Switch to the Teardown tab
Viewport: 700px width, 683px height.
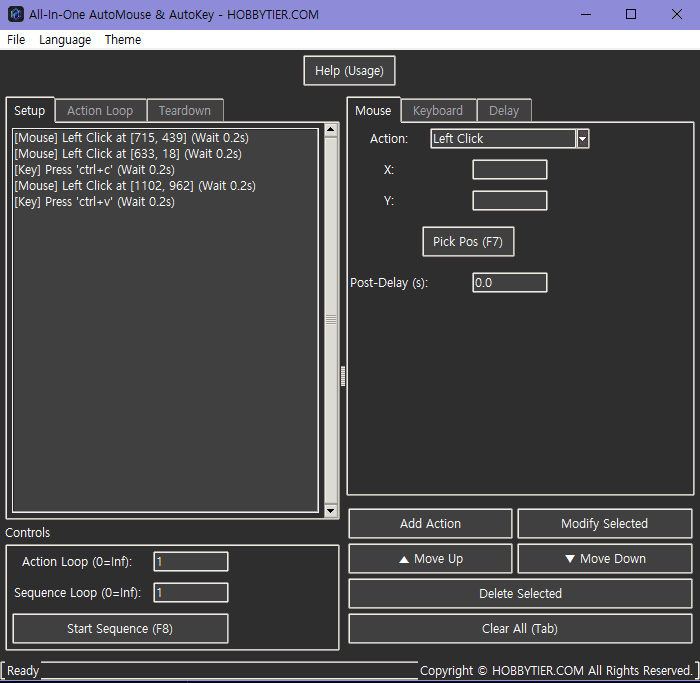(184, 110)
